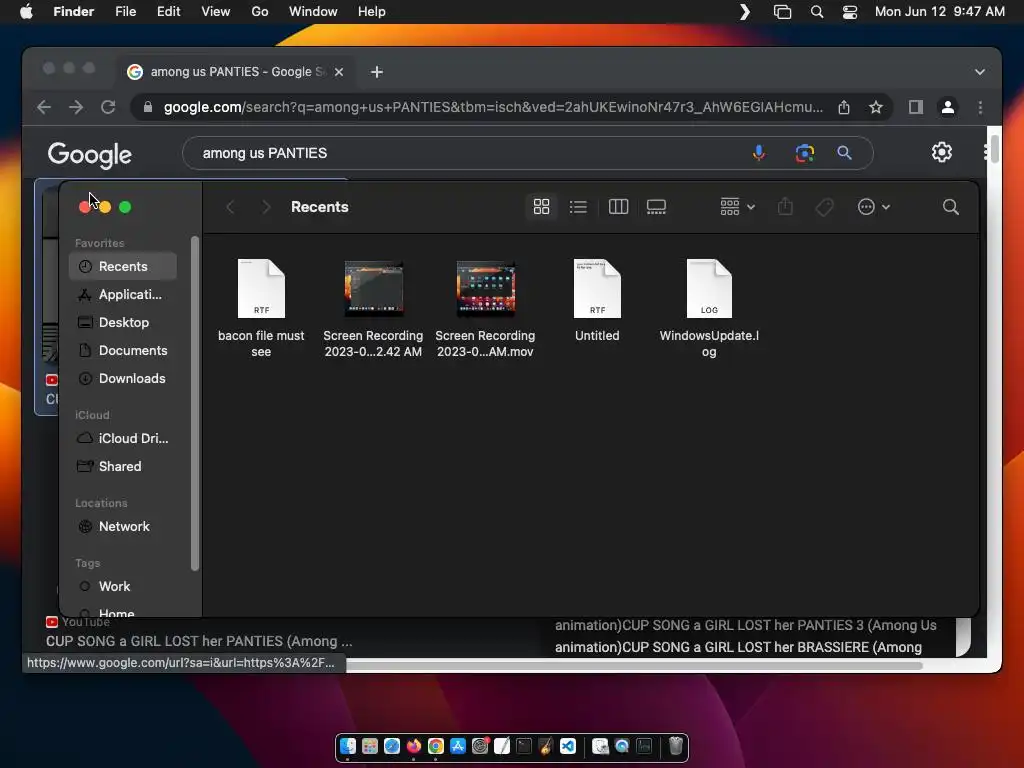Click the Finder share icon

tap(785, 207)
